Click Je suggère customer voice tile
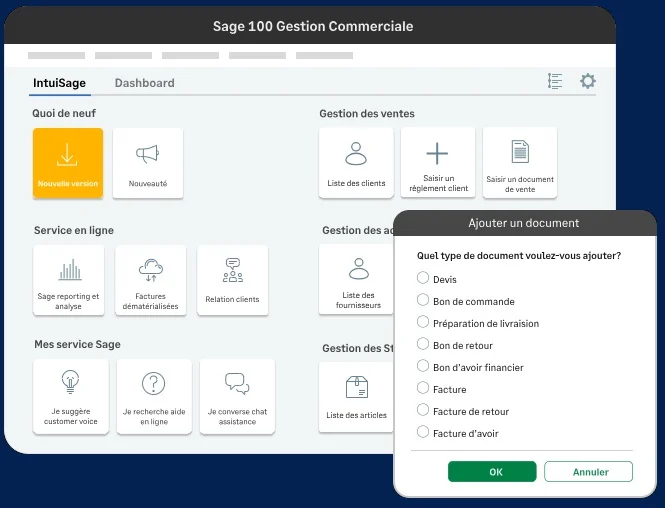 click(x=70, y=396)
